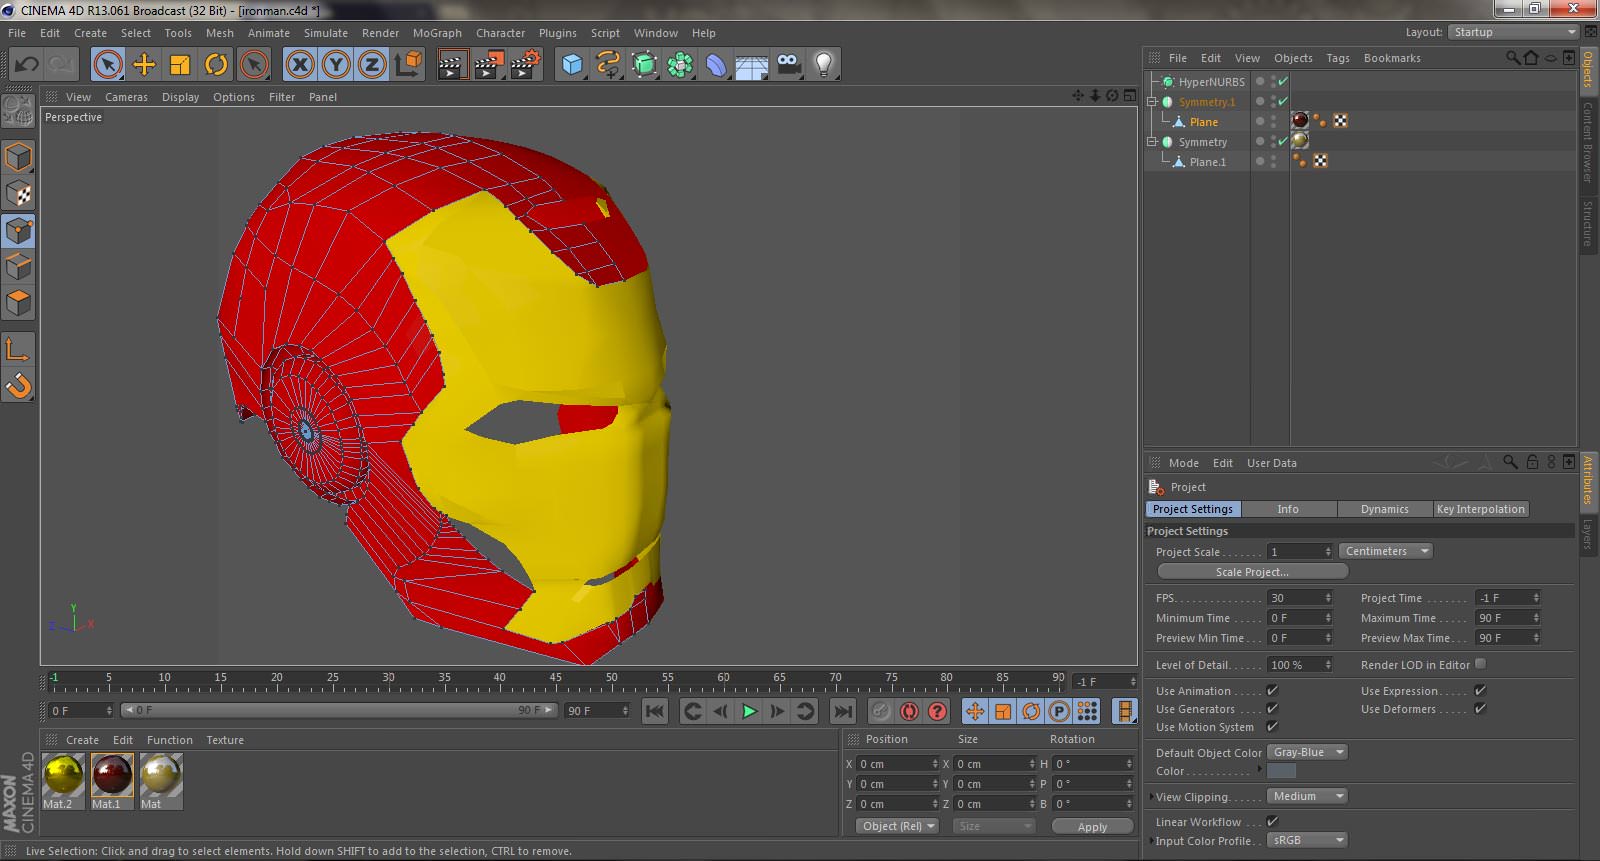Open the Default Object Color Gray-Blue dropdown
The width and height of the screenshot is (1600, 861).
(x=1308, y=752)
